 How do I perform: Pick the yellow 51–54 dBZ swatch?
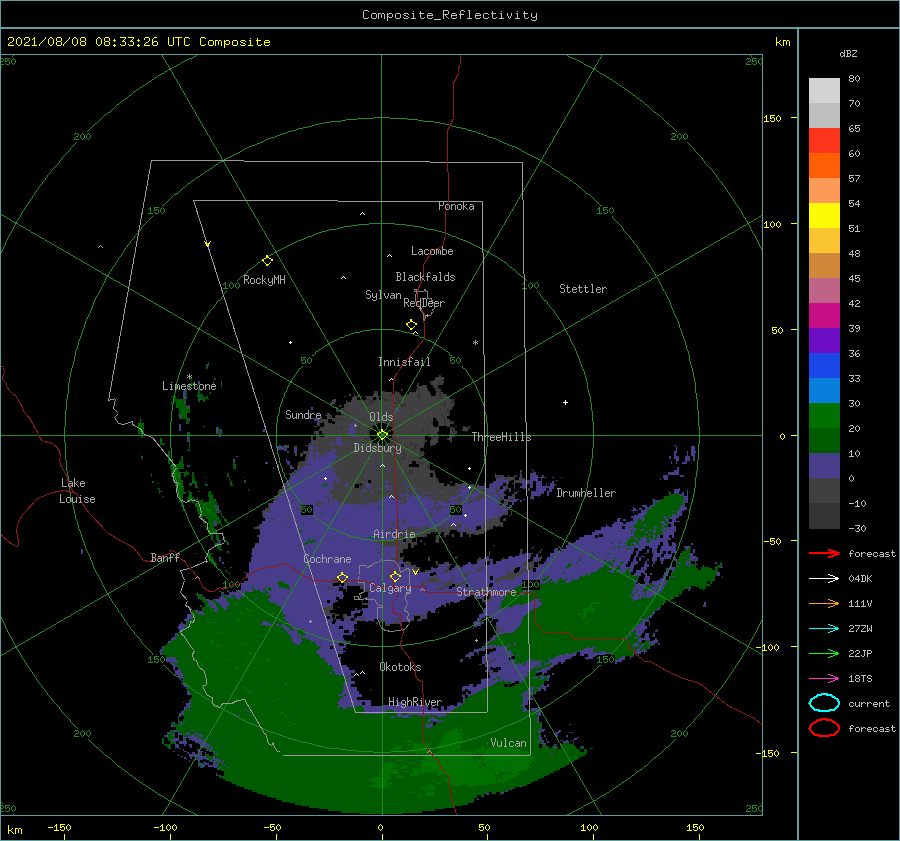tap(824, 216)
